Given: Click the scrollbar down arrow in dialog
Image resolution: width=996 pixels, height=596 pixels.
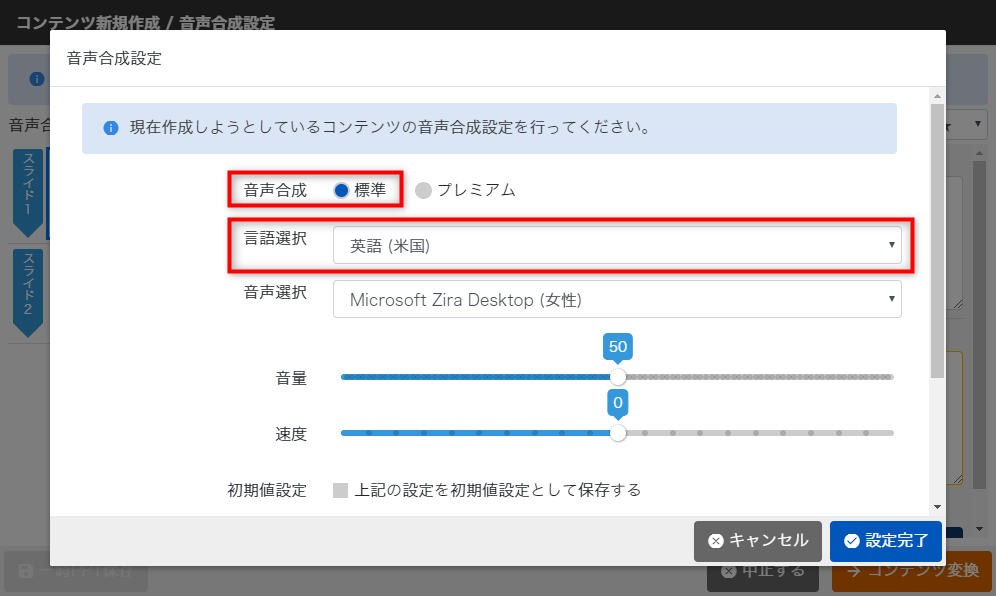Looking at the screenshot, I should click(937, 507).
